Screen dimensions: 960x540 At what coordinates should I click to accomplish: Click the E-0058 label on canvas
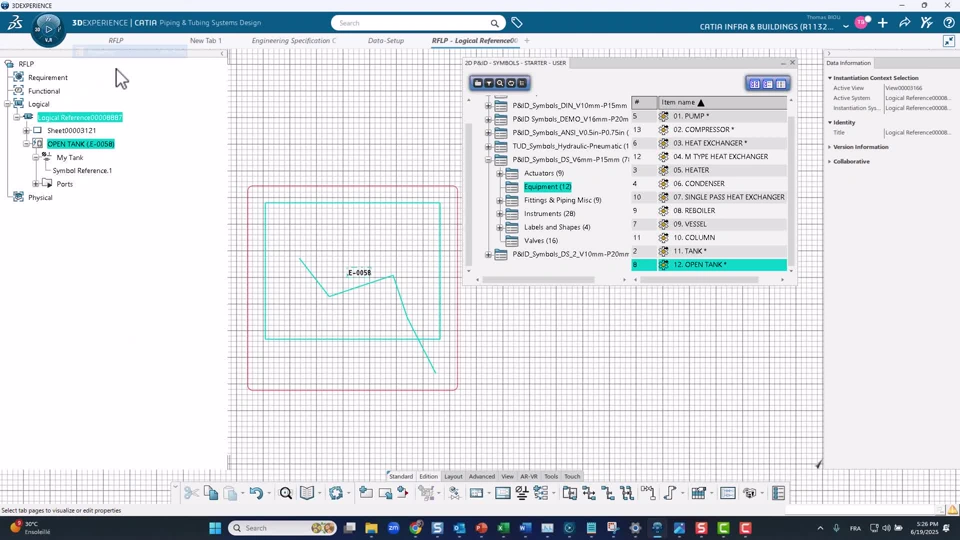tap(359, 272)
